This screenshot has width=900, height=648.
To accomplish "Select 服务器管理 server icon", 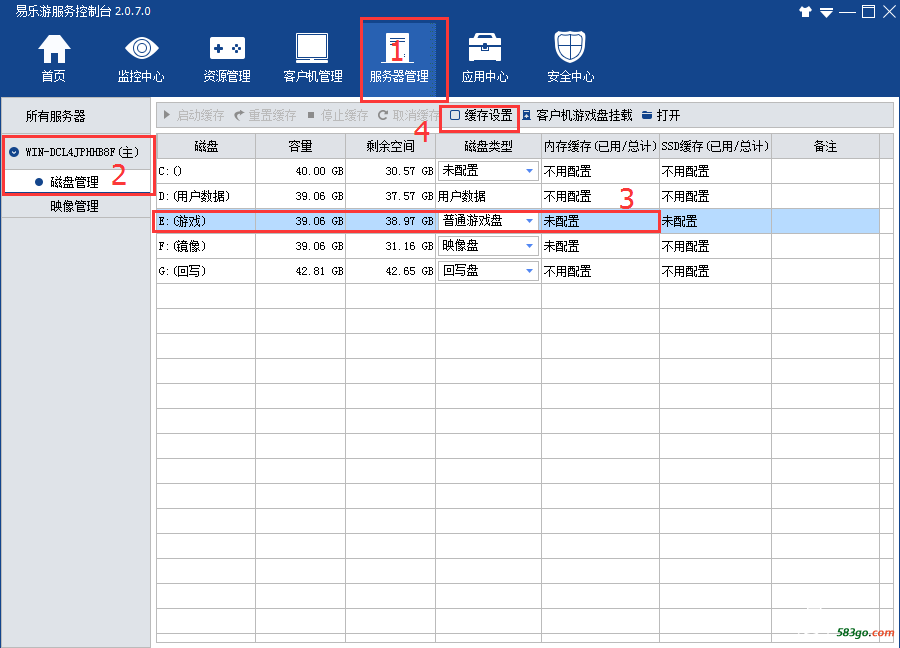I will pyautogui.click(x=399, y=57).
